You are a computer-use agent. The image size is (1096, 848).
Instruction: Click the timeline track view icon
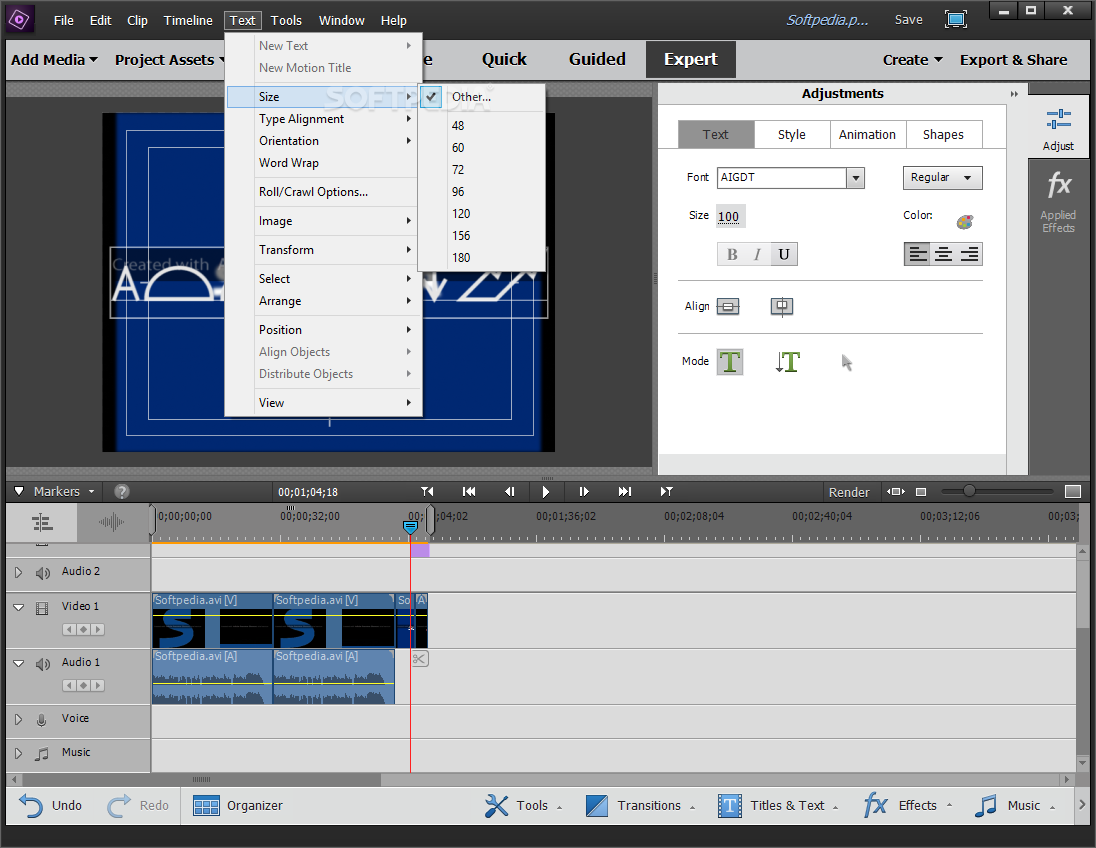pos(42,522)
